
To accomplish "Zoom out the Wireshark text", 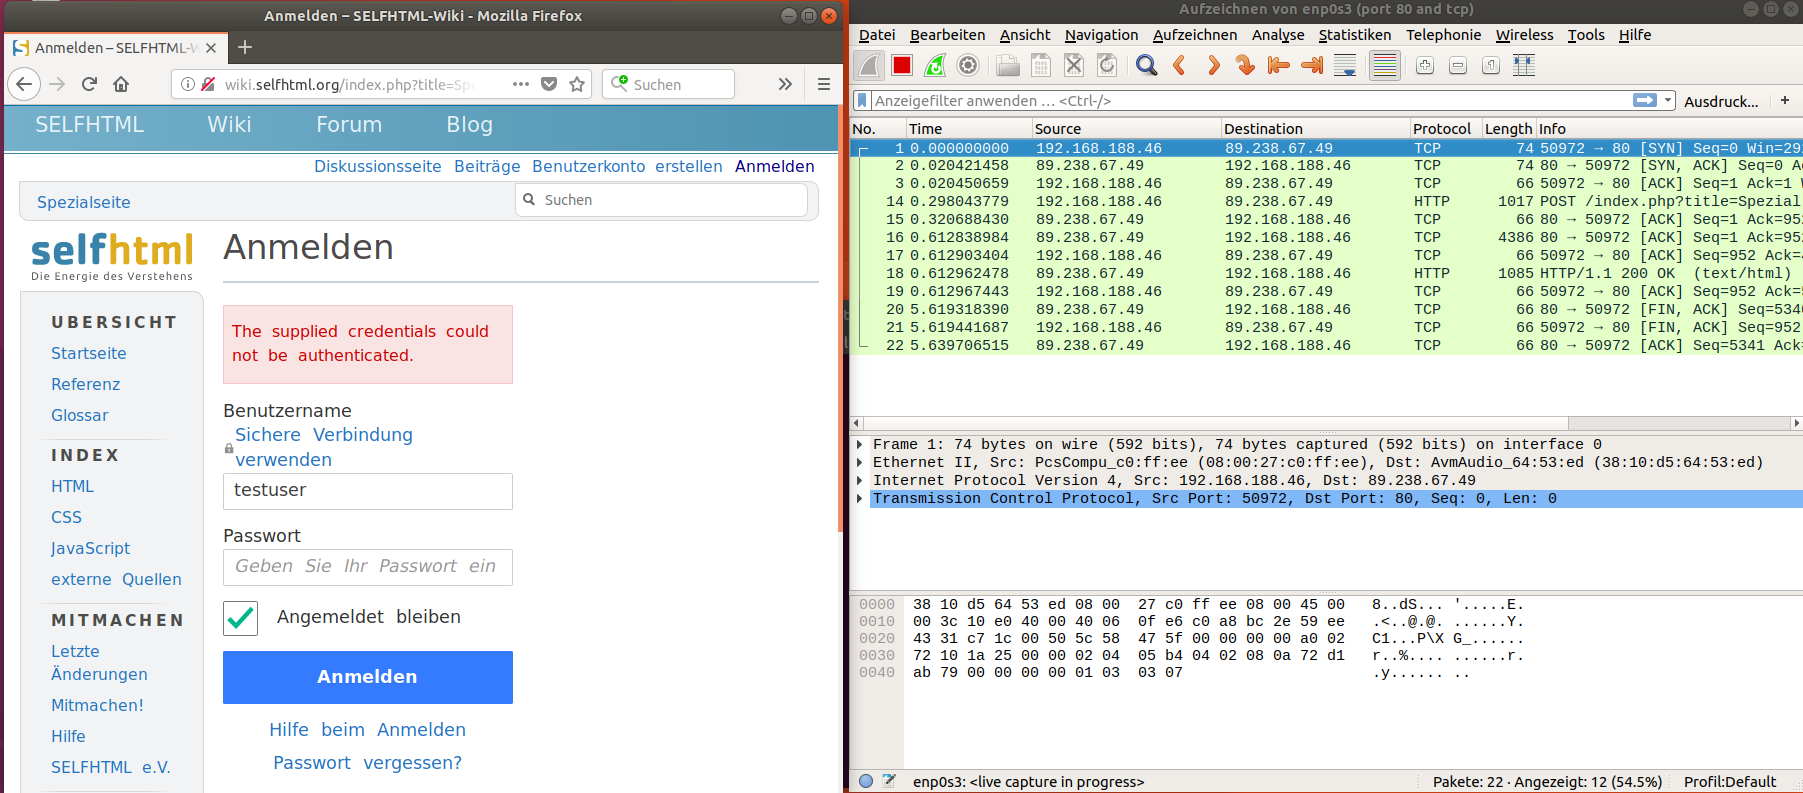I will [x=1458, y=66].
